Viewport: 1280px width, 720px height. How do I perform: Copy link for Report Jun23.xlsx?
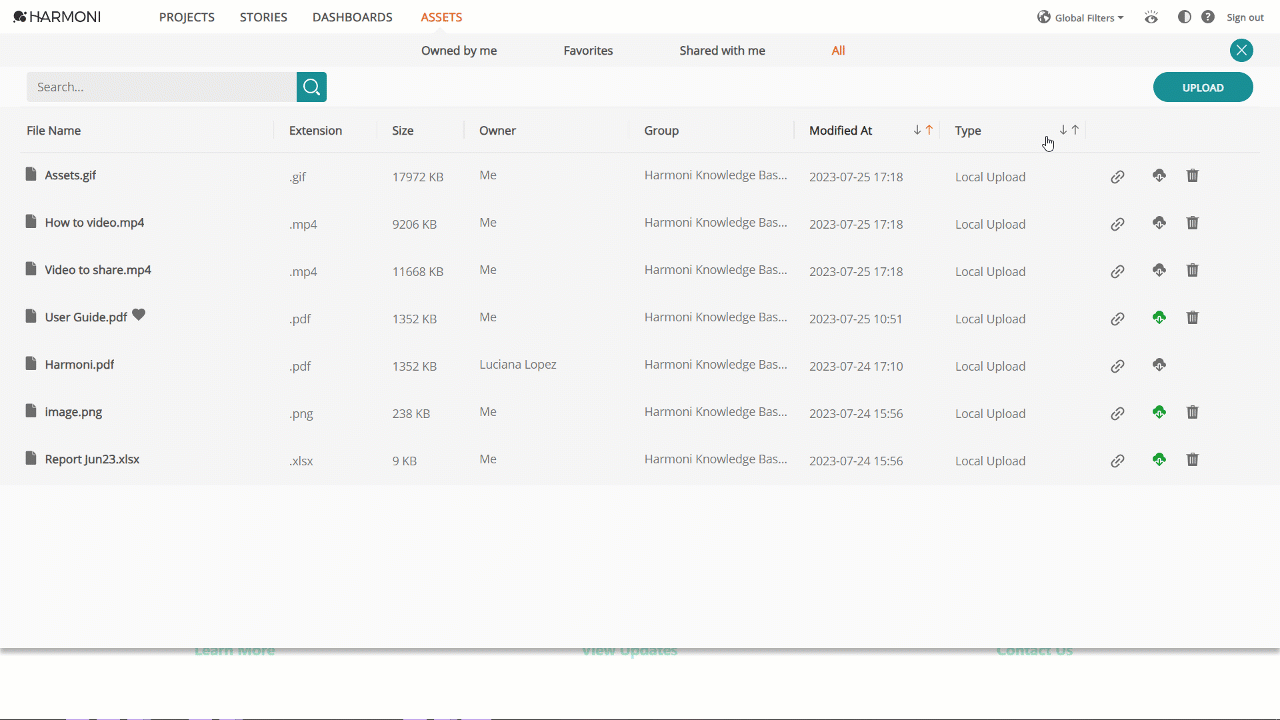point(1118,461)
